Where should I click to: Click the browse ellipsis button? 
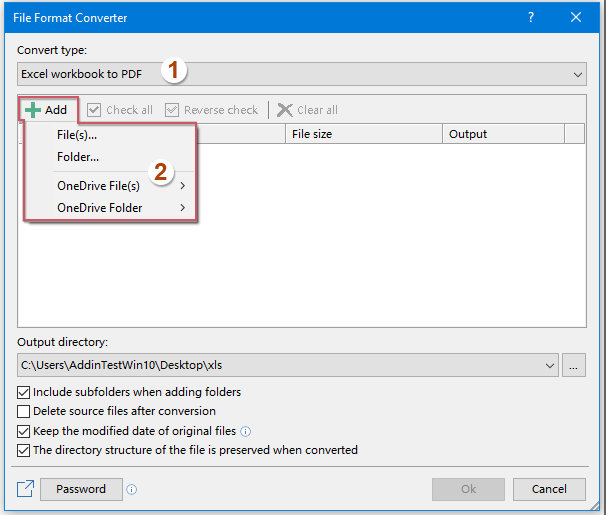pos(574,366)
